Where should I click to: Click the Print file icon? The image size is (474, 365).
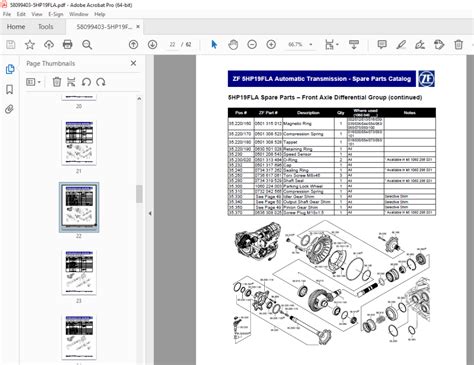pyautogui.click(x=68, y=44)
